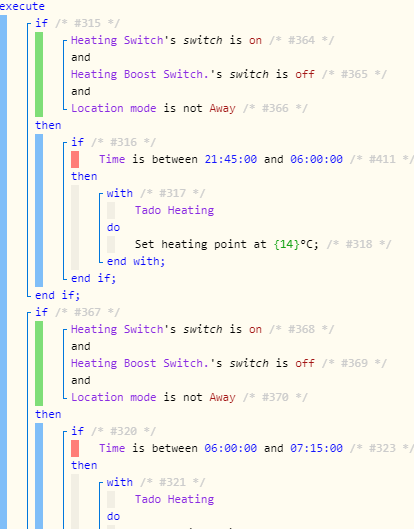Click Heating Switch condition #368
This screenshot has width=414, height=529.
[202, 329]
